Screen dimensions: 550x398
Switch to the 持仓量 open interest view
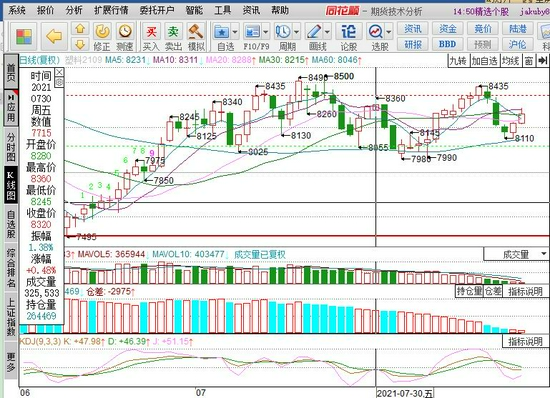tap(469, 291)
